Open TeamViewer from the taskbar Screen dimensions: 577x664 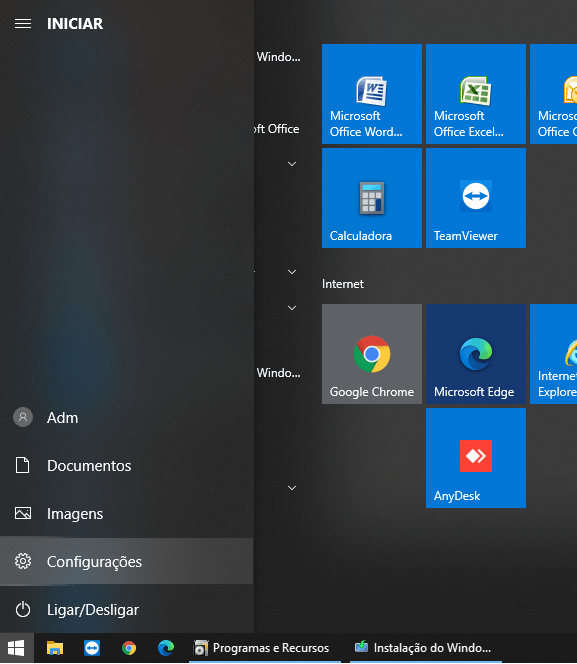(x=92, y=648)
